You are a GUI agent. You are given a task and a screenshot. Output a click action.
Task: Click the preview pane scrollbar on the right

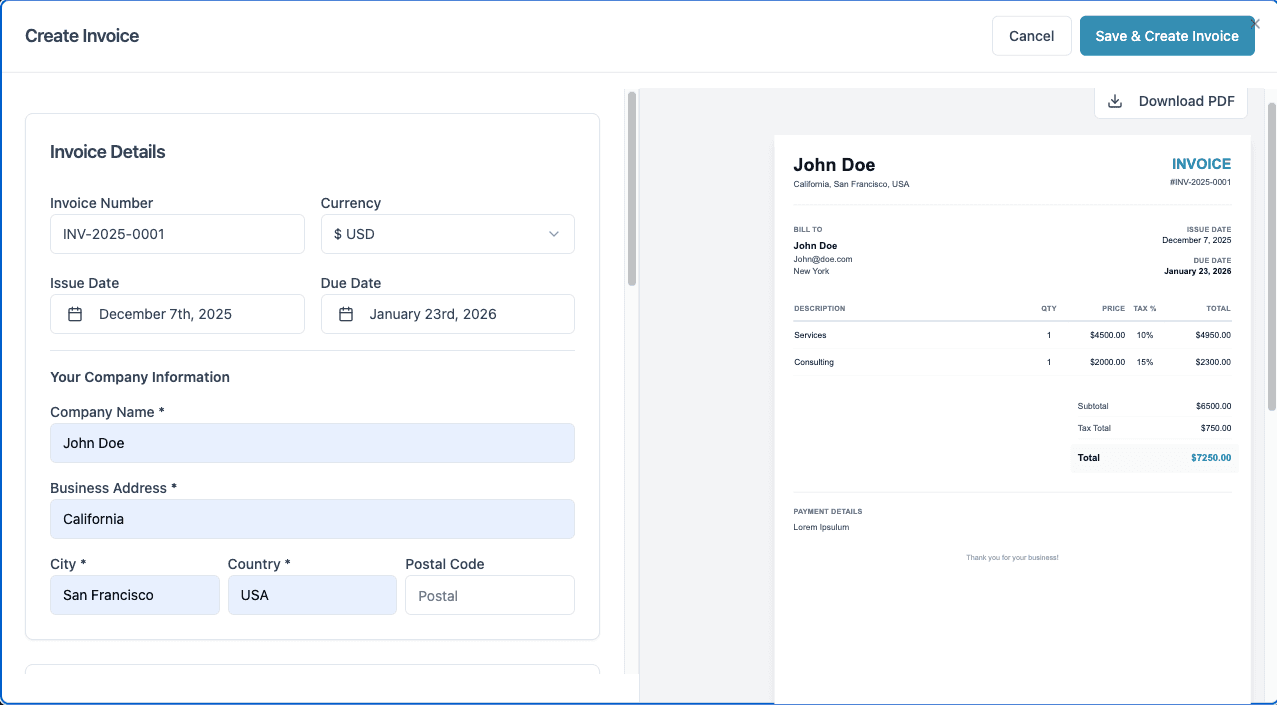pos(1269,250)
